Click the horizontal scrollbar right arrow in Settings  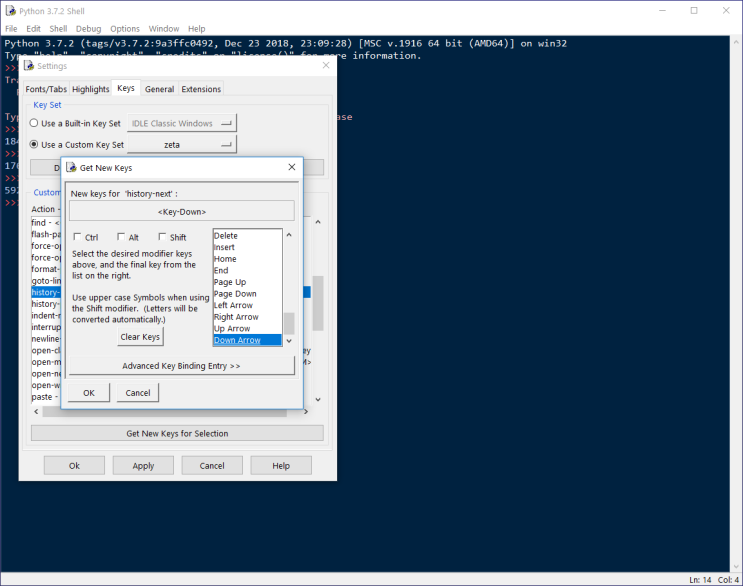318,411
